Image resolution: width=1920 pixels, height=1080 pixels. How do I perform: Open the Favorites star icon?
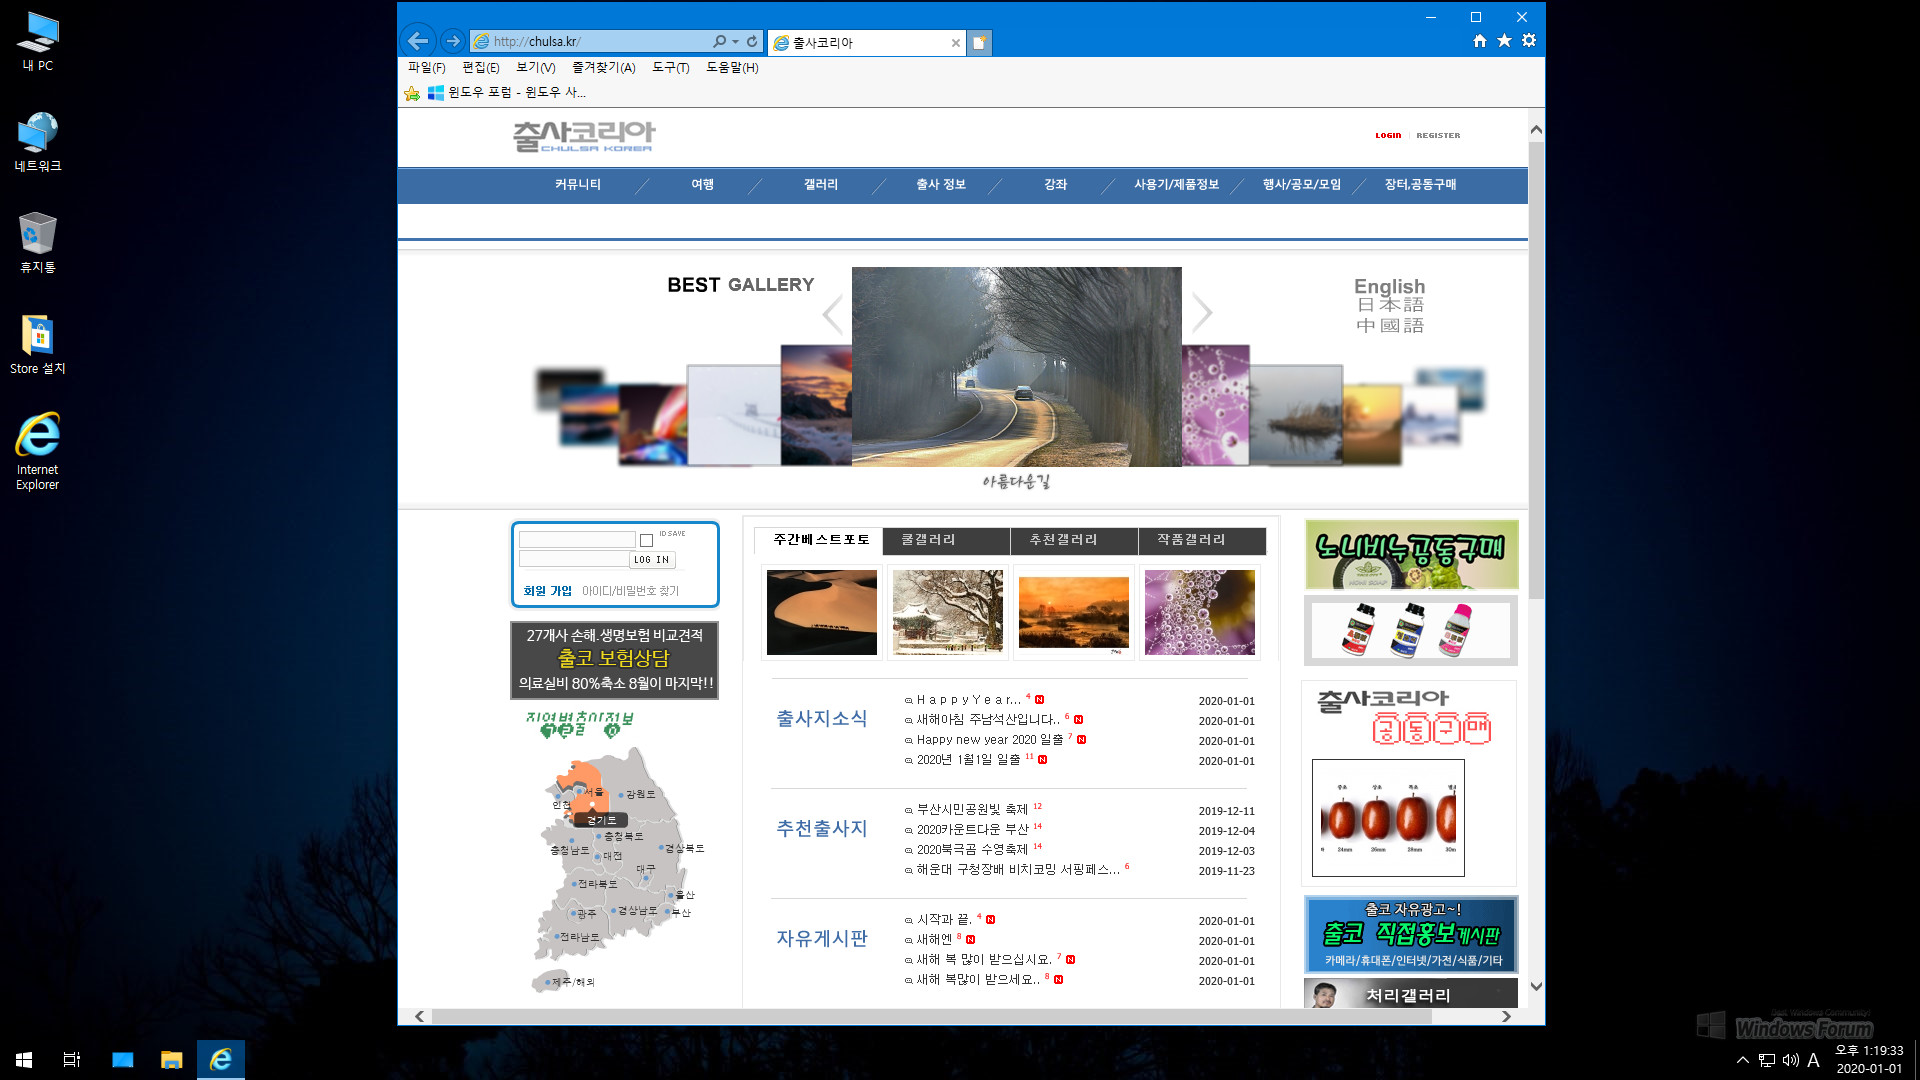1504,41
